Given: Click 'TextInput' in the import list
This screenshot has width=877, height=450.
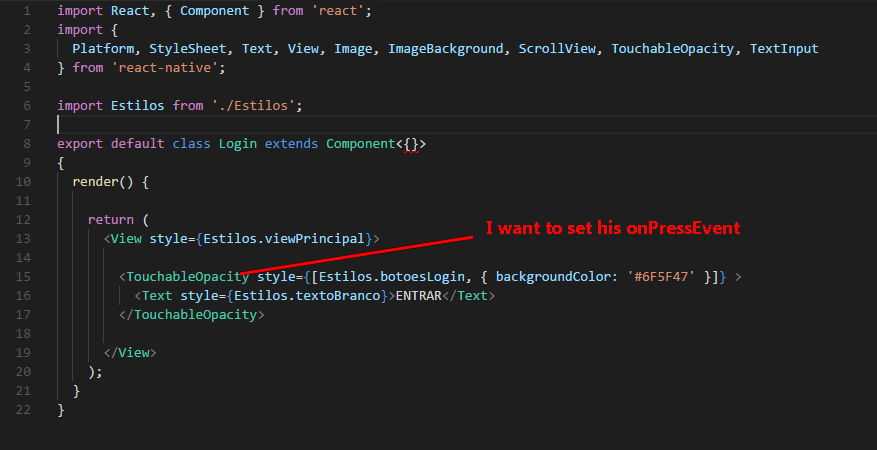Looking at the screenshot, I should click(784, 49).
